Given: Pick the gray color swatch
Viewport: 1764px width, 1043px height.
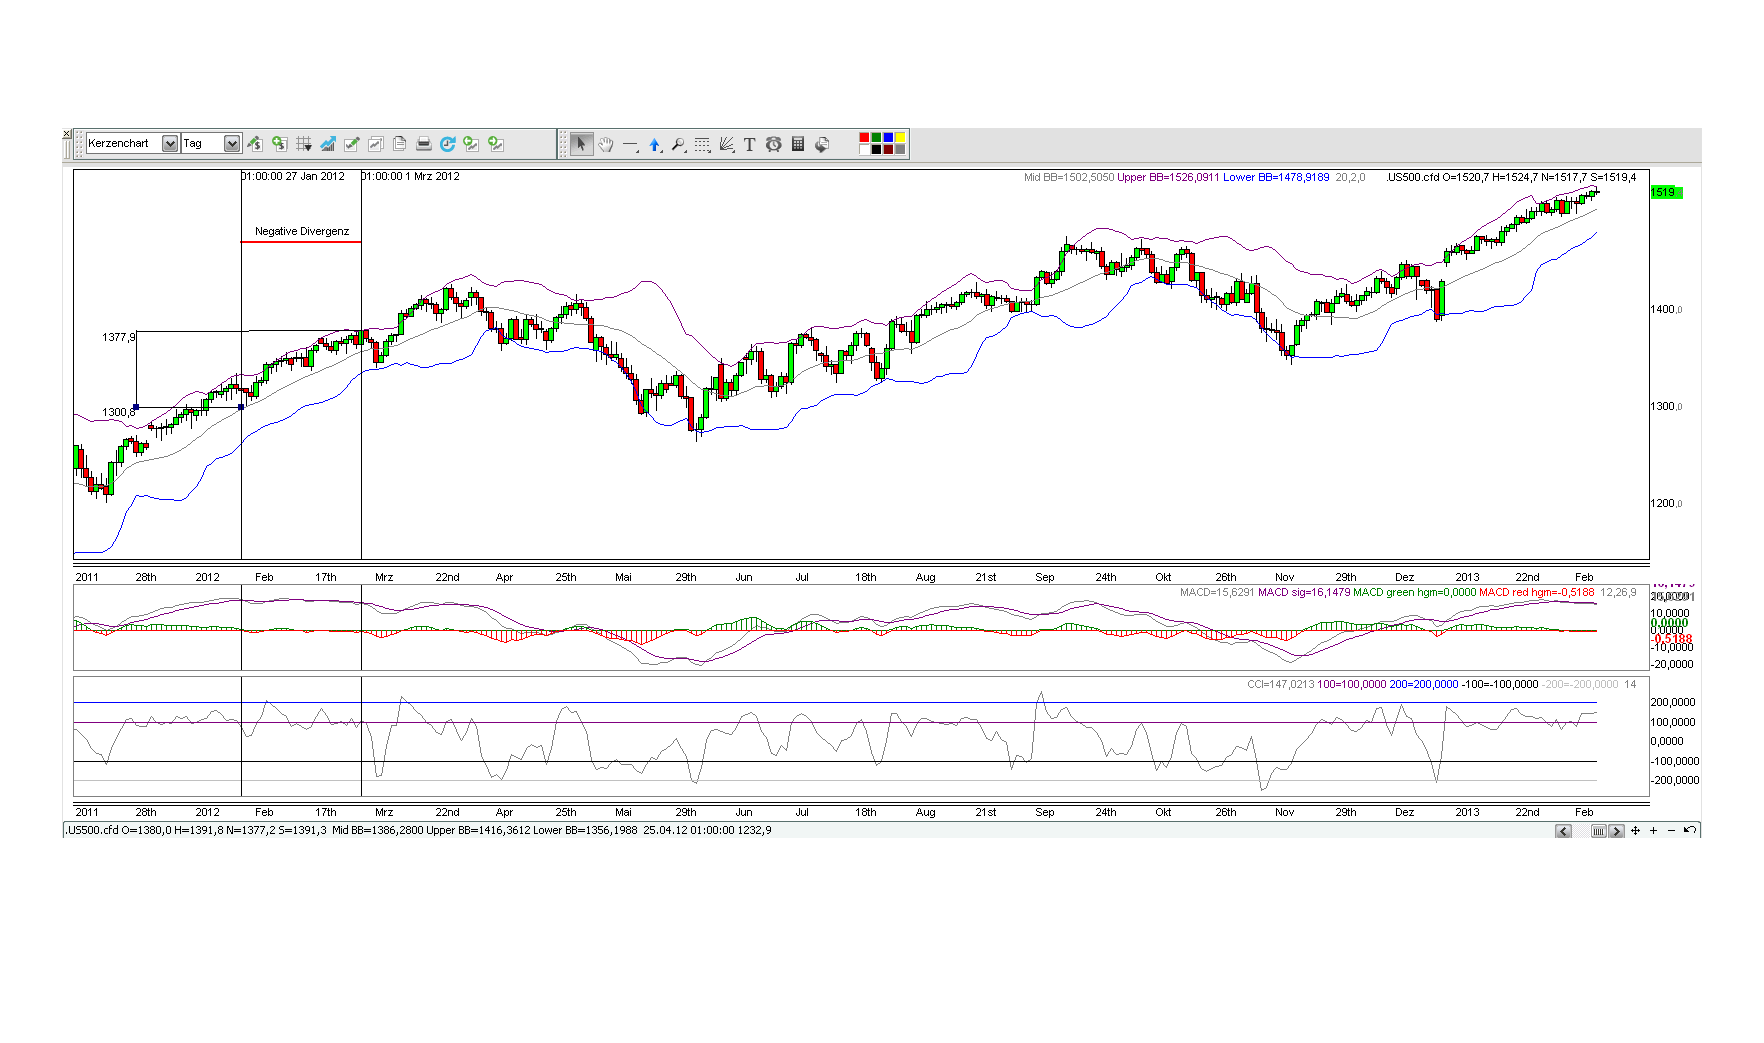Looking at the screenshot, I should (x=901, y=150).
